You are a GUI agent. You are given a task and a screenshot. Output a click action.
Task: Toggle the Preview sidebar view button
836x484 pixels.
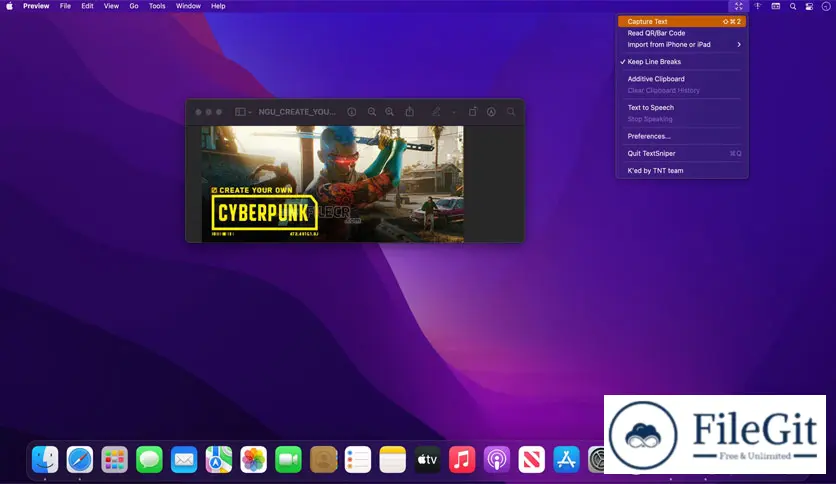click(x=240, y=112)
